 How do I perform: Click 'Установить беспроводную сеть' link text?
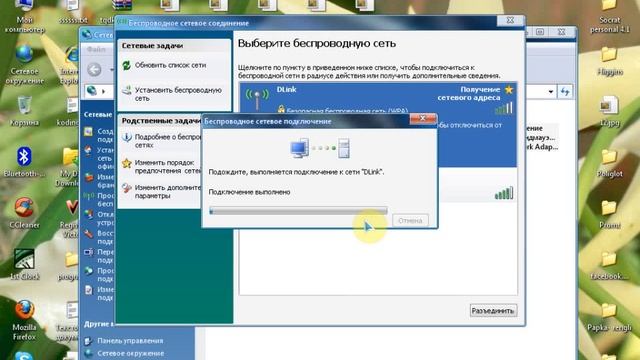click(x=178, y=94)
